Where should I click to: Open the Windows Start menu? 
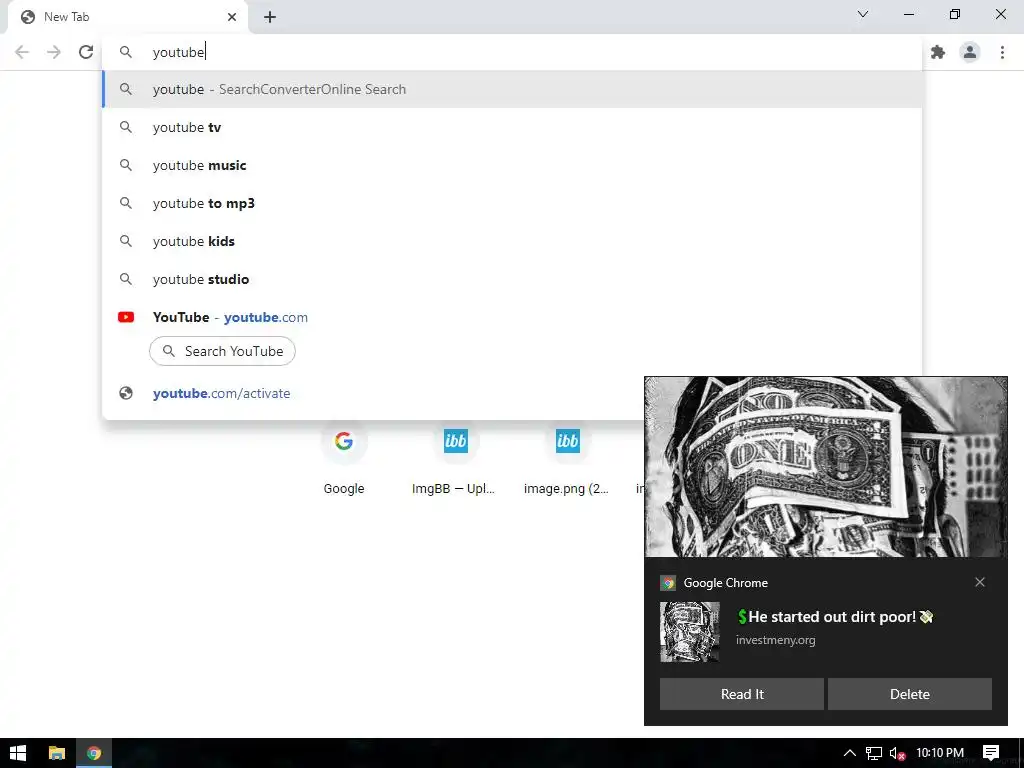tap(18, 753)
